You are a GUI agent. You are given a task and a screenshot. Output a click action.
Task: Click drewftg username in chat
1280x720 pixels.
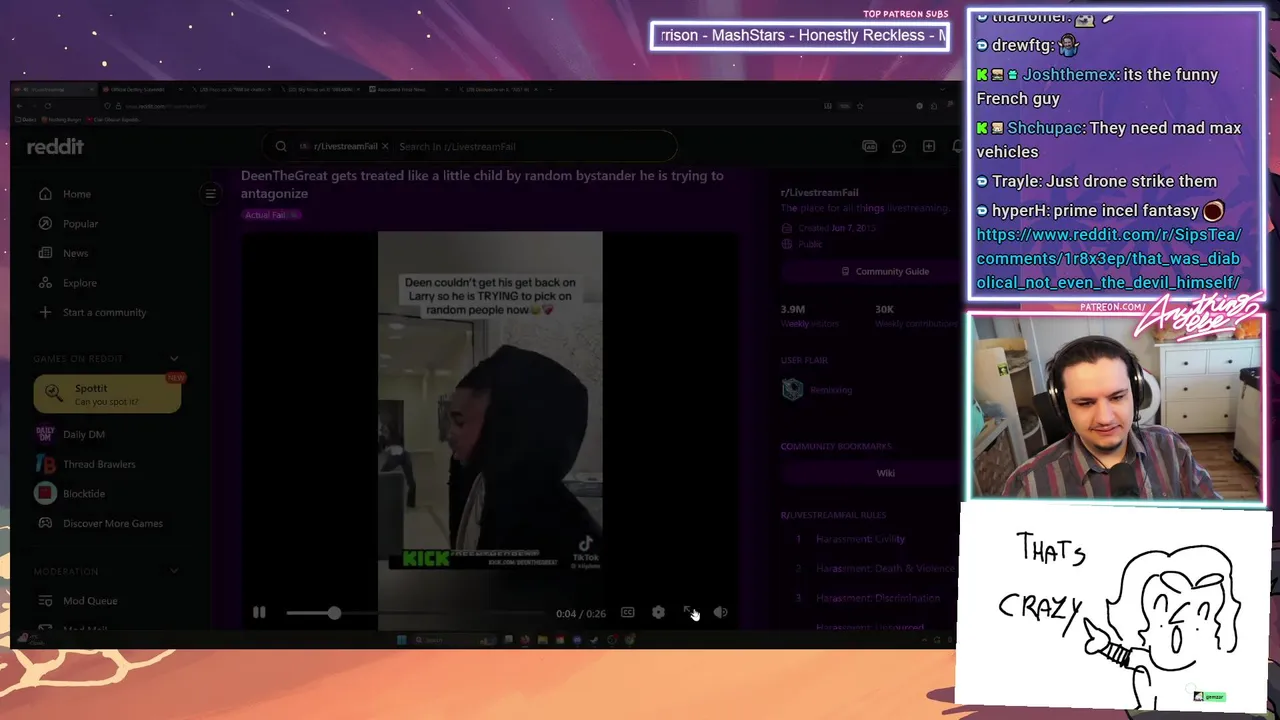tap(1019, 45)
